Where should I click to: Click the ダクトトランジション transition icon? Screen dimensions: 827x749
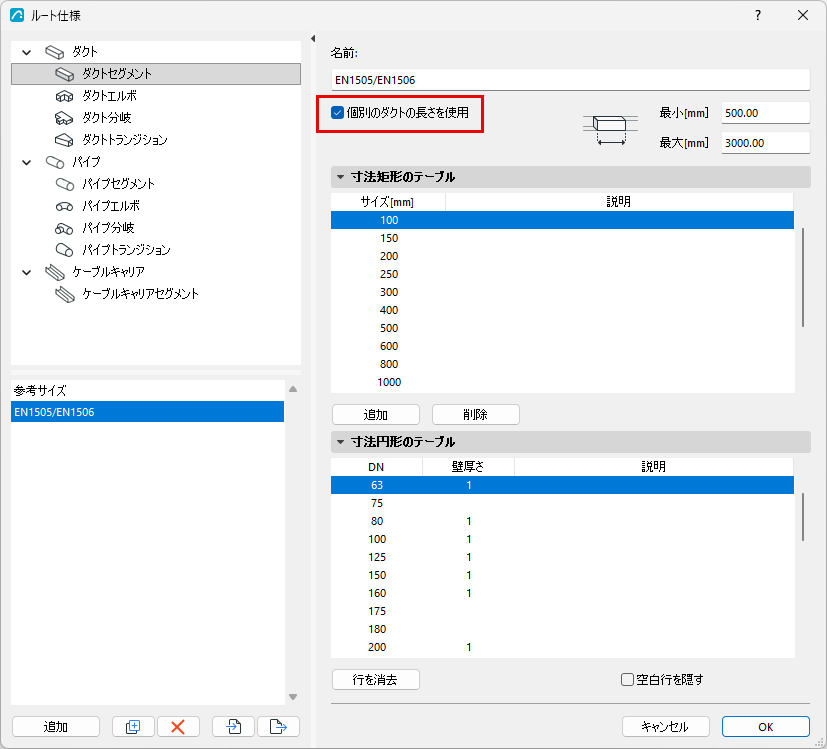coord(64,140)
